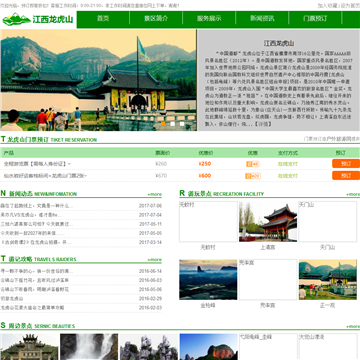Click 在线支付 in the ¥670 ticket row
360x360 pixels.
pos(288,176)
